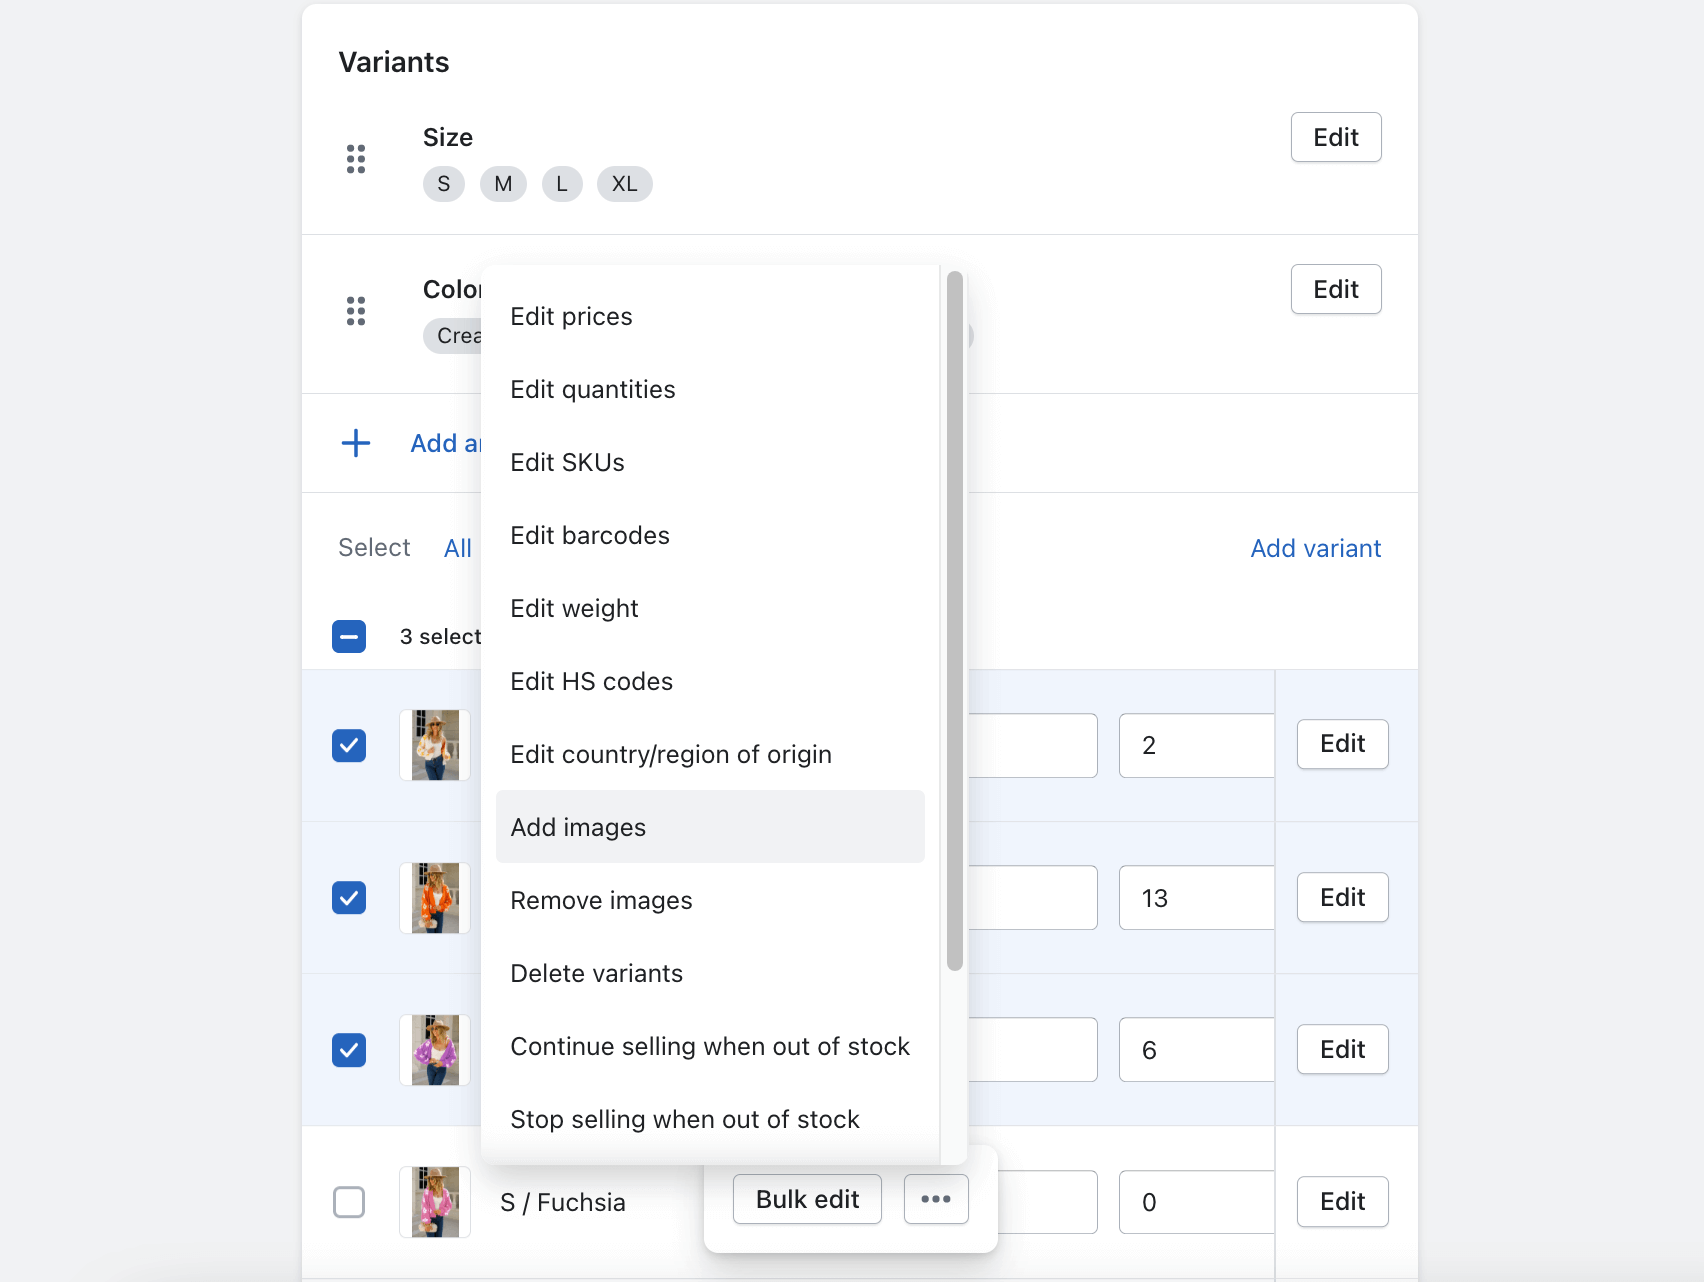This screenshot has height=1282, width=1704.
Task: Uncheck the variant row with quantity 13
Action: coord(349,897)
